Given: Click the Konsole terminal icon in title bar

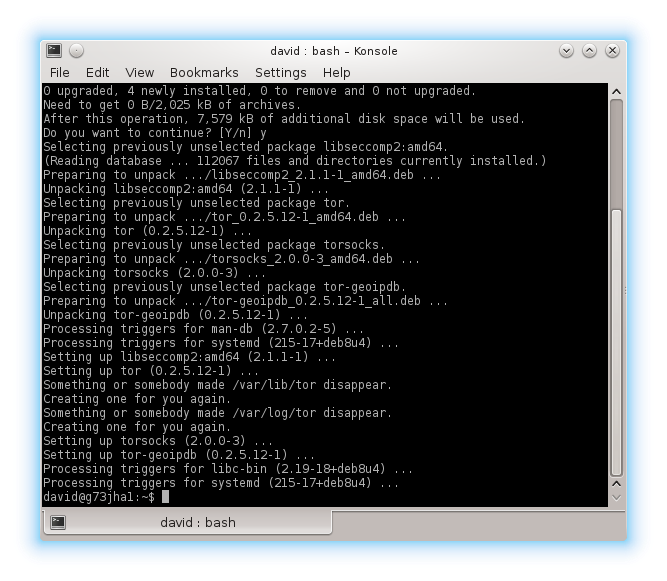Looking at the screenshot, I should tap(54, 51).
